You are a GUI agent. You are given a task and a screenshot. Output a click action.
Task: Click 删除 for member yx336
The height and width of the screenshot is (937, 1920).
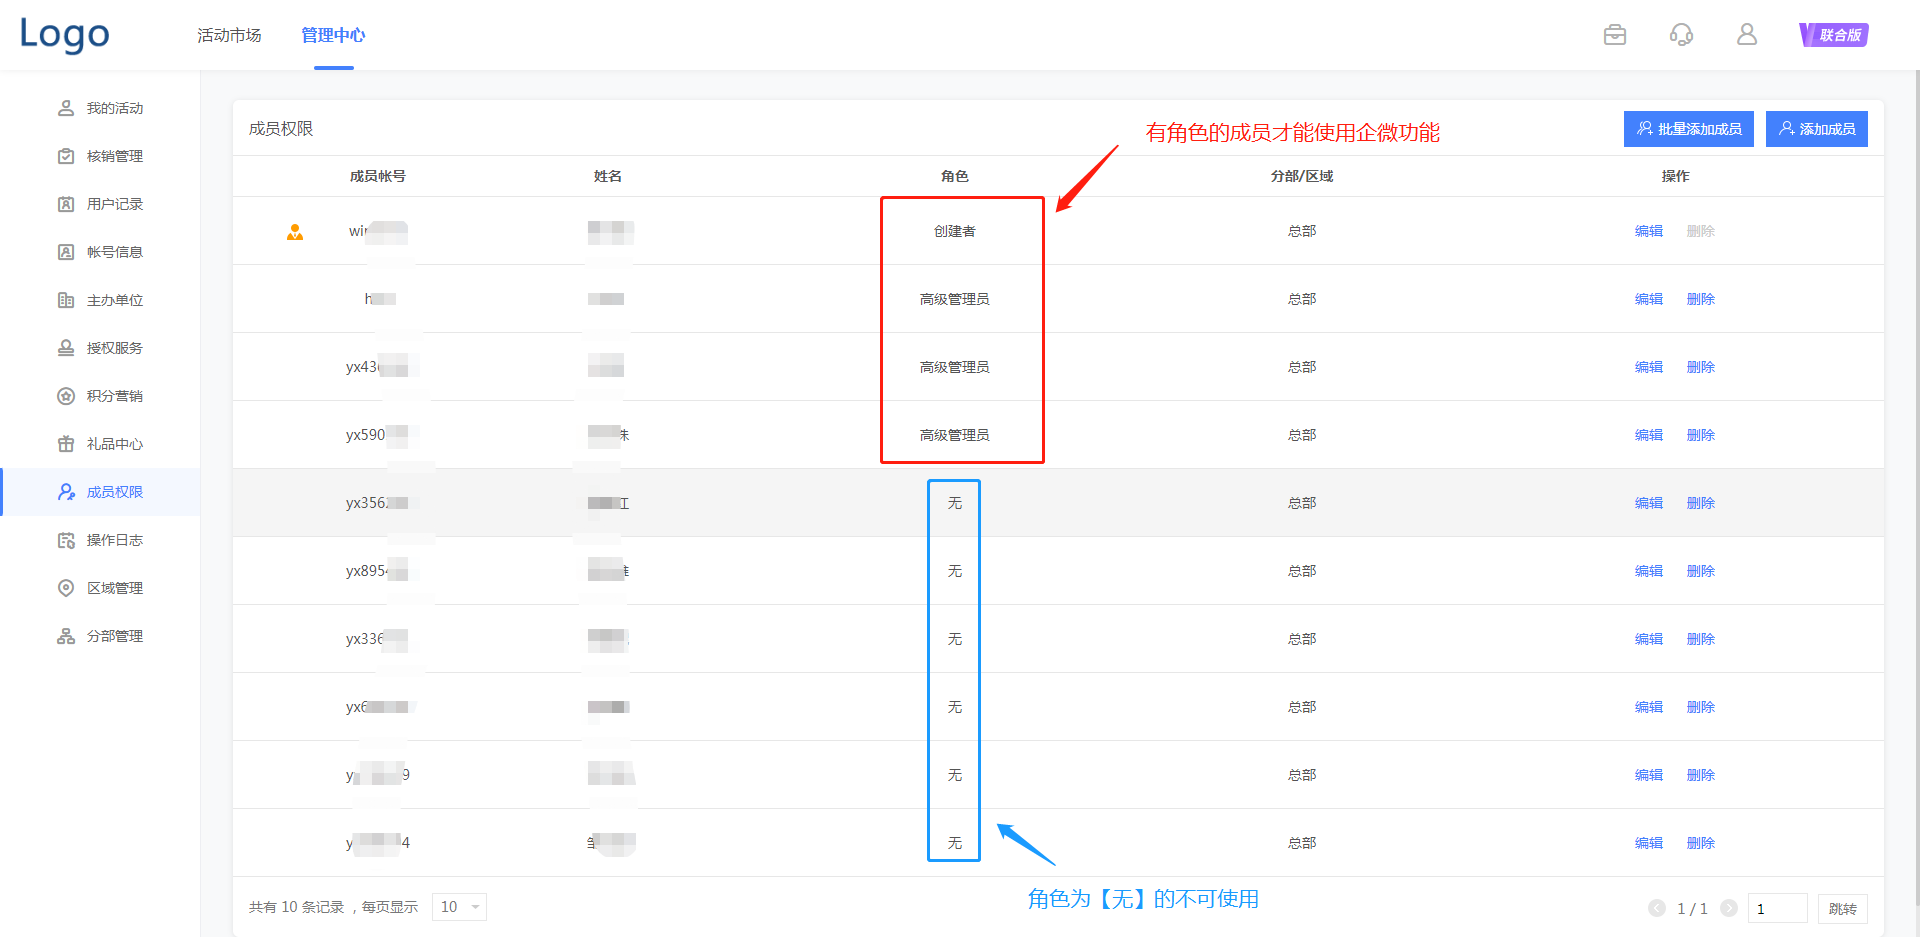[1701, 639]
